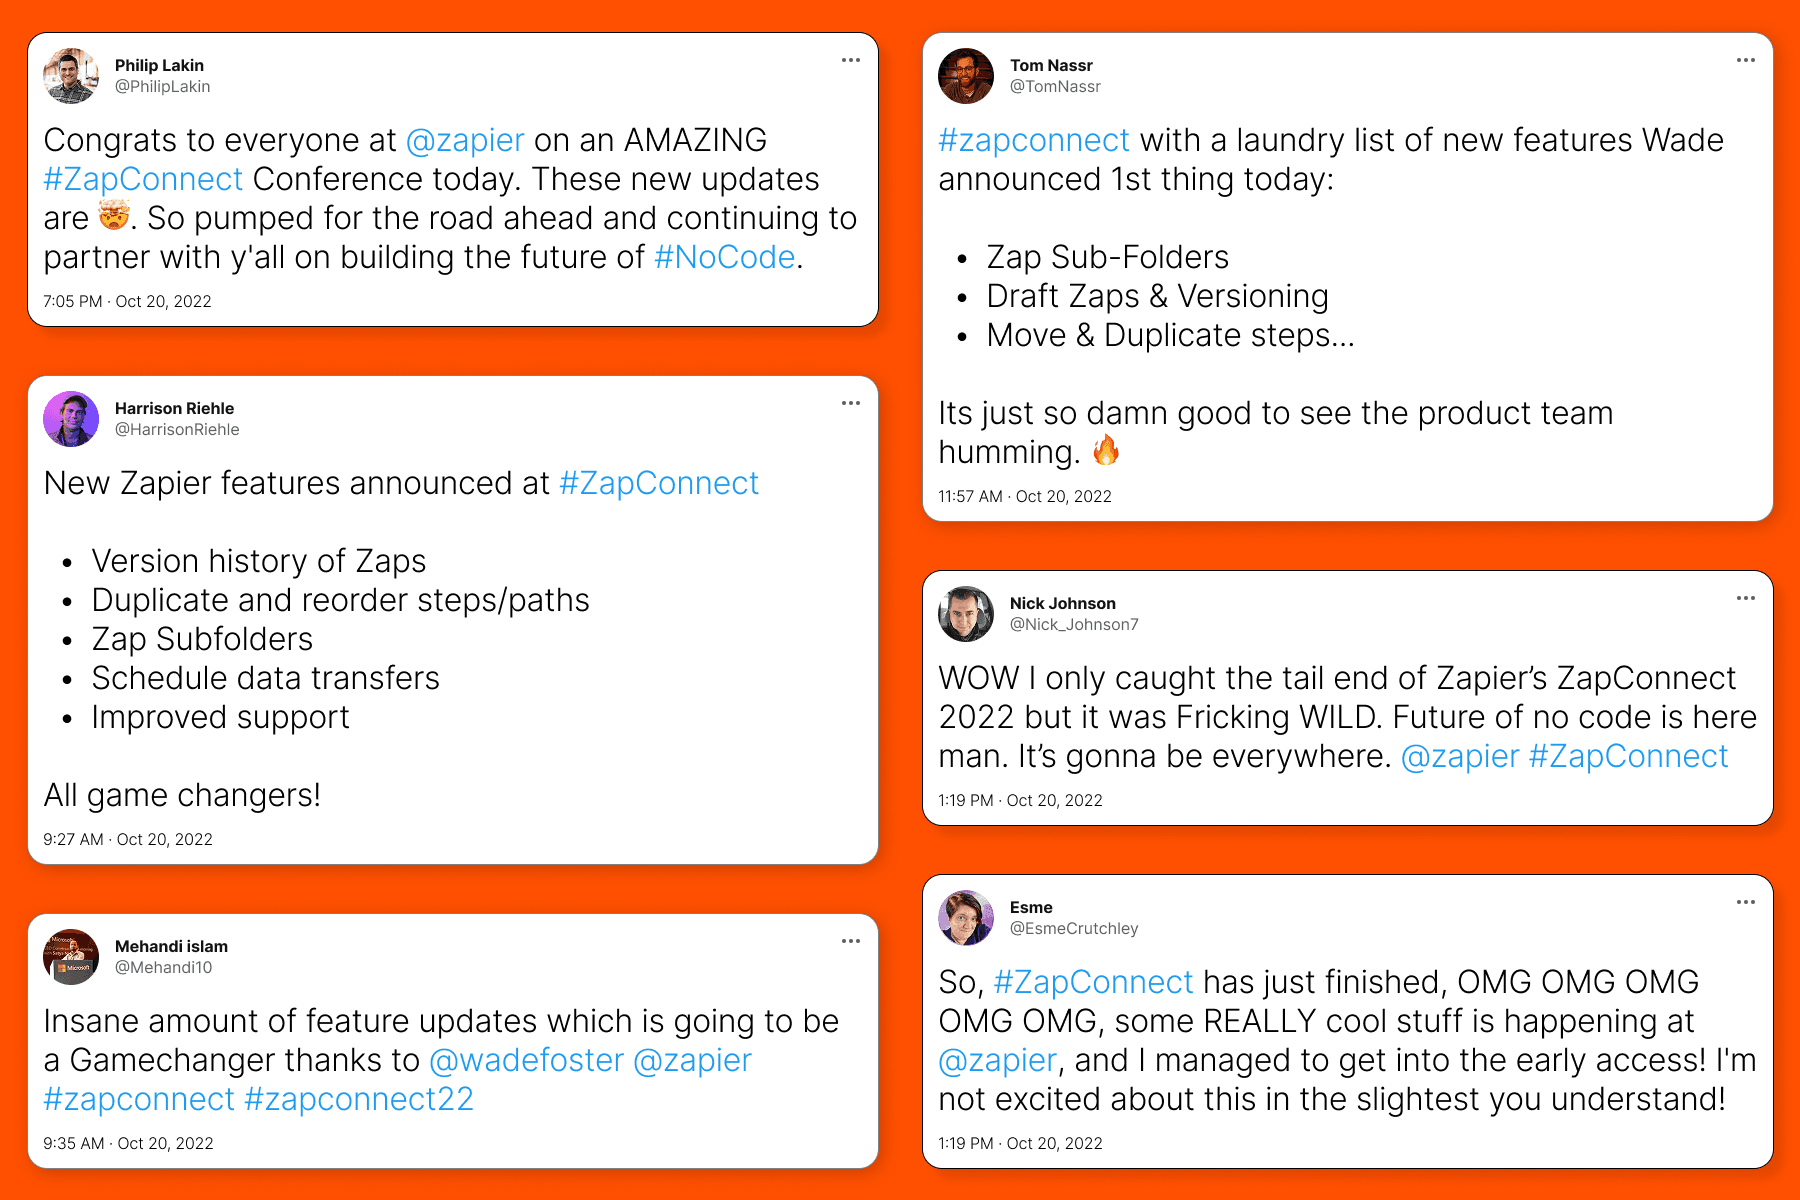1800x1200 pixels.
Task: Open more options on Philip Lakin's tweet
Action: (851, 60)
